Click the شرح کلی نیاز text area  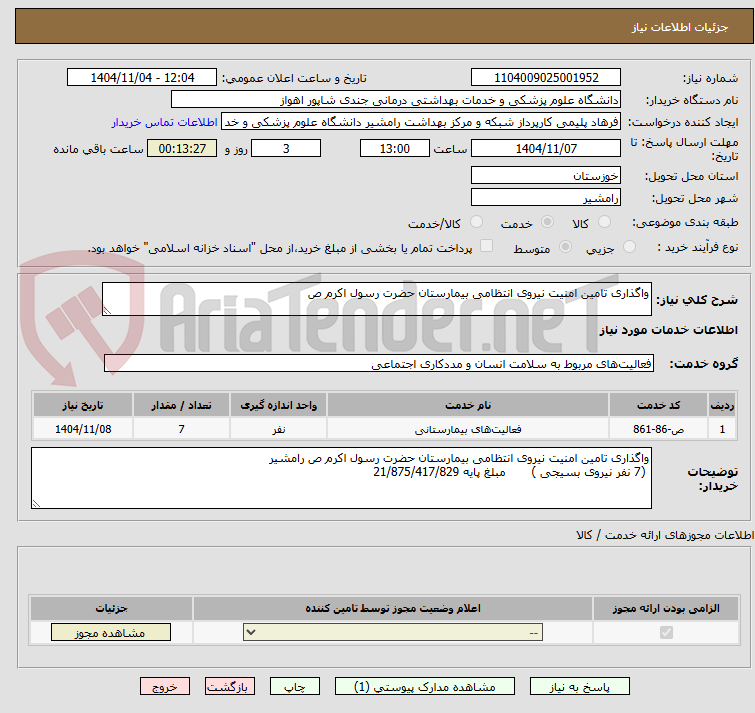377,299
